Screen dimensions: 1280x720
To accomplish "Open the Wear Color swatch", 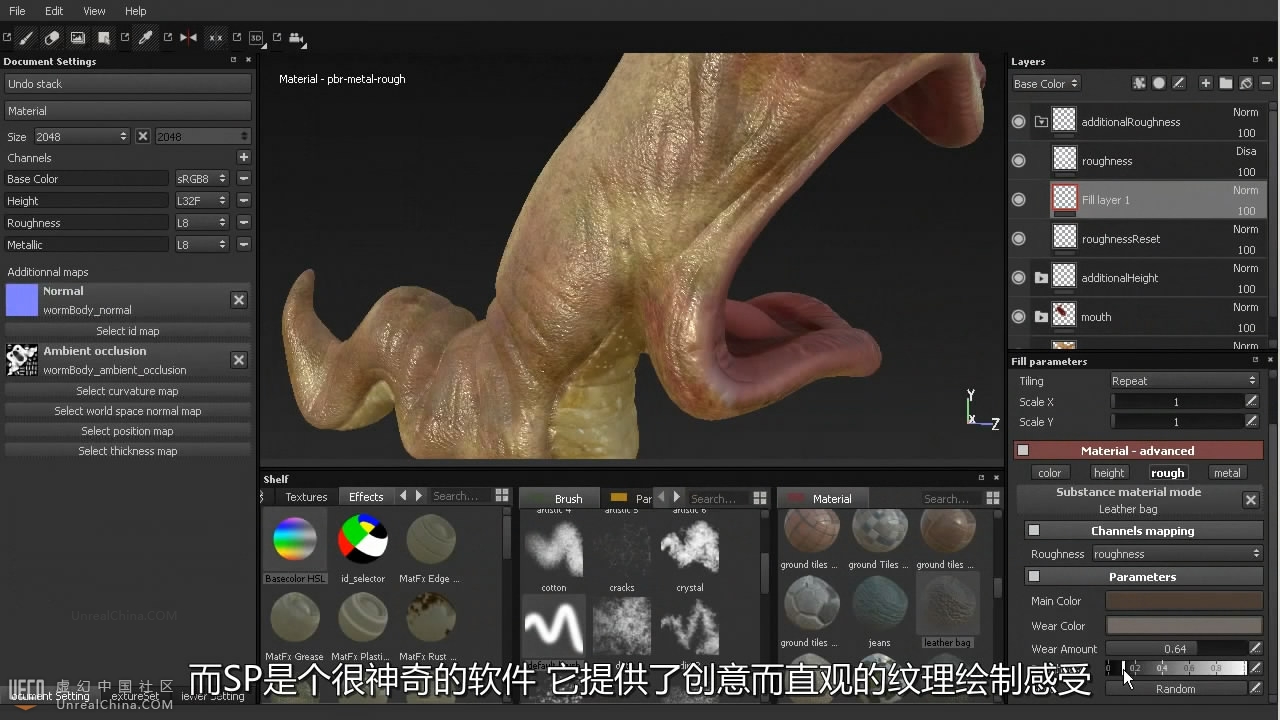I will point(1184,626).
